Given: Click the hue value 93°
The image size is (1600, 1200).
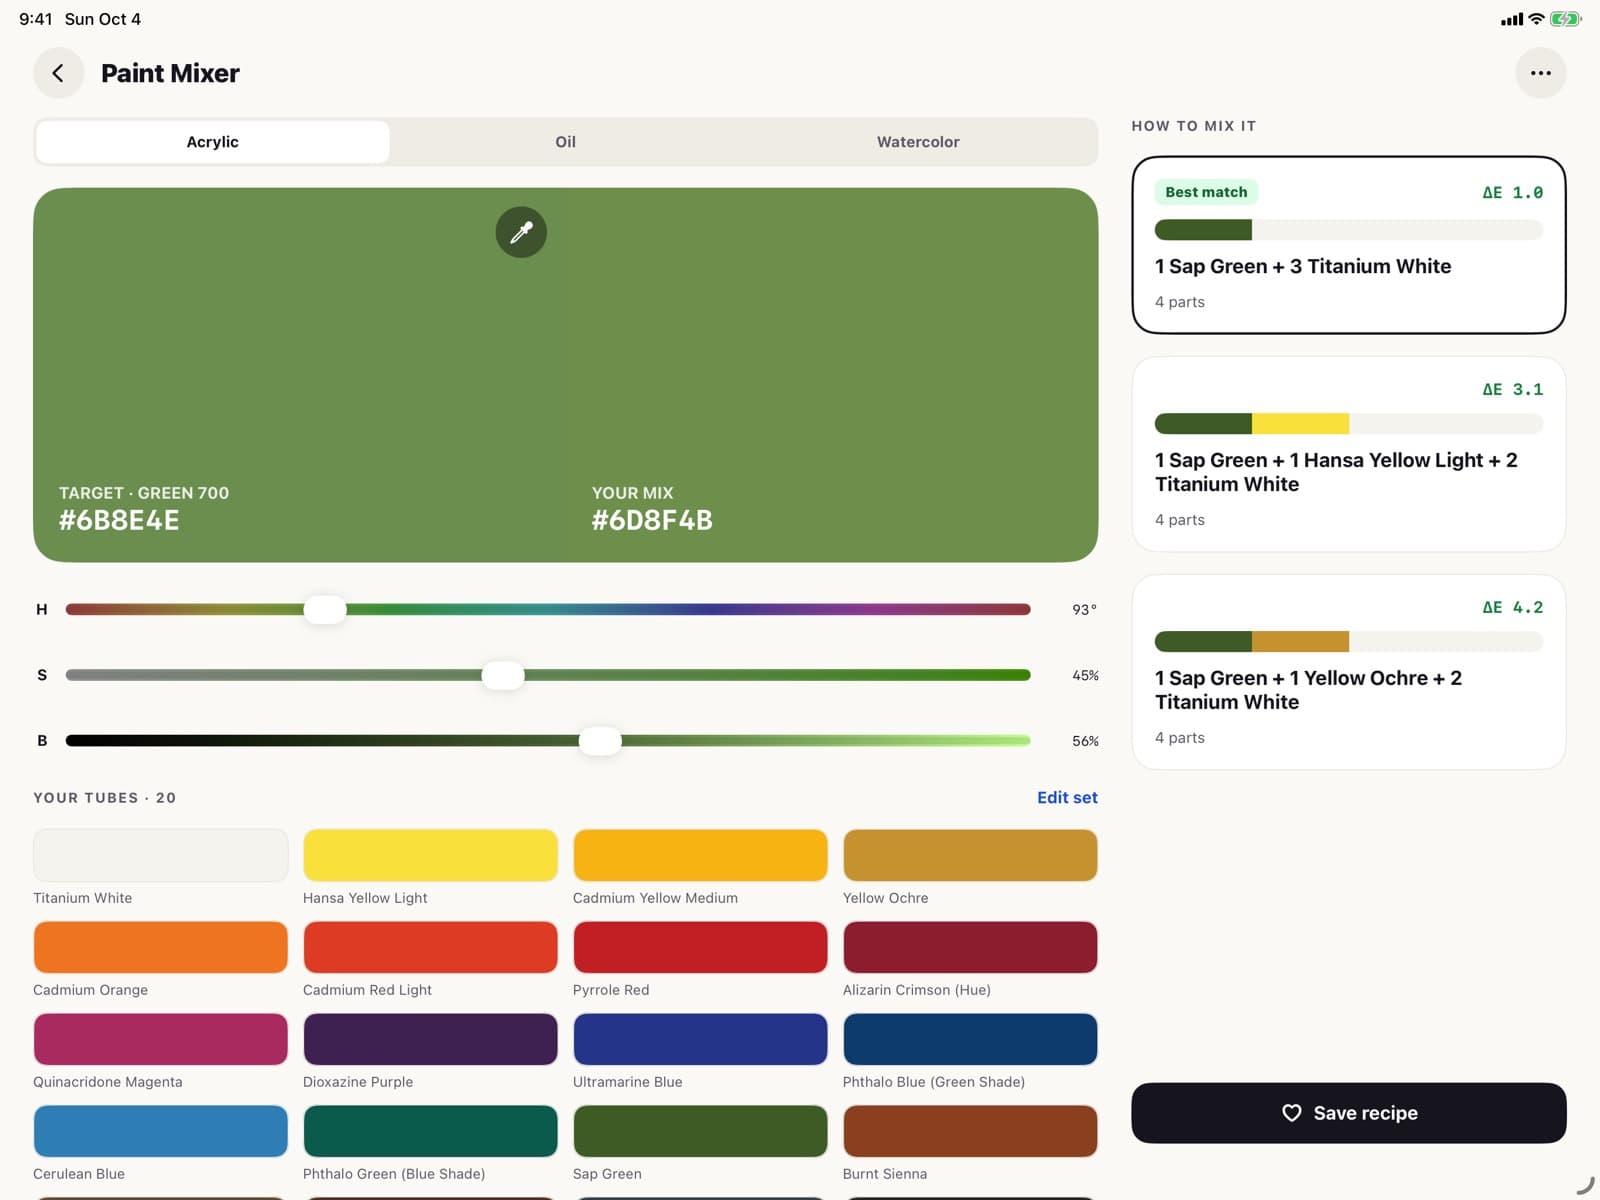Looking at the screenshot, I should [x=1084, y=609].
